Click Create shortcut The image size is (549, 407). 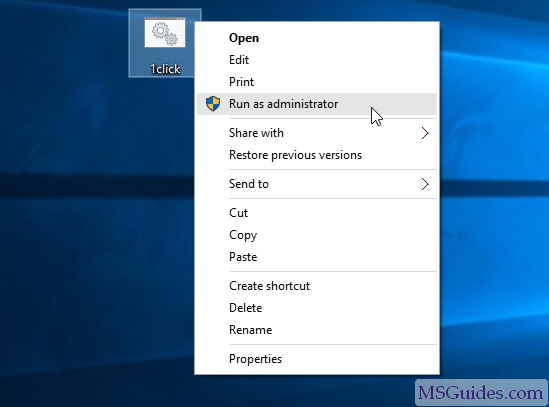tap(317, 286)
